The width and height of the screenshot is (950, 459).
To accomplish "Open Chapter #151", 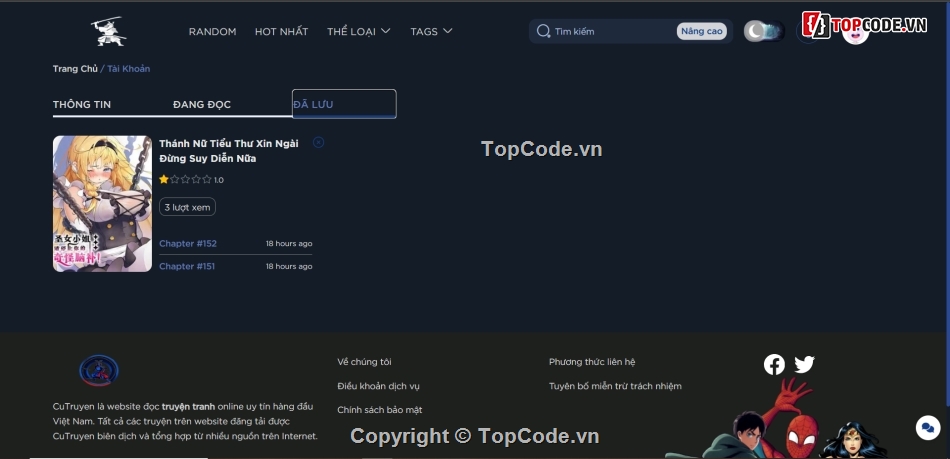I will point(187,266).
